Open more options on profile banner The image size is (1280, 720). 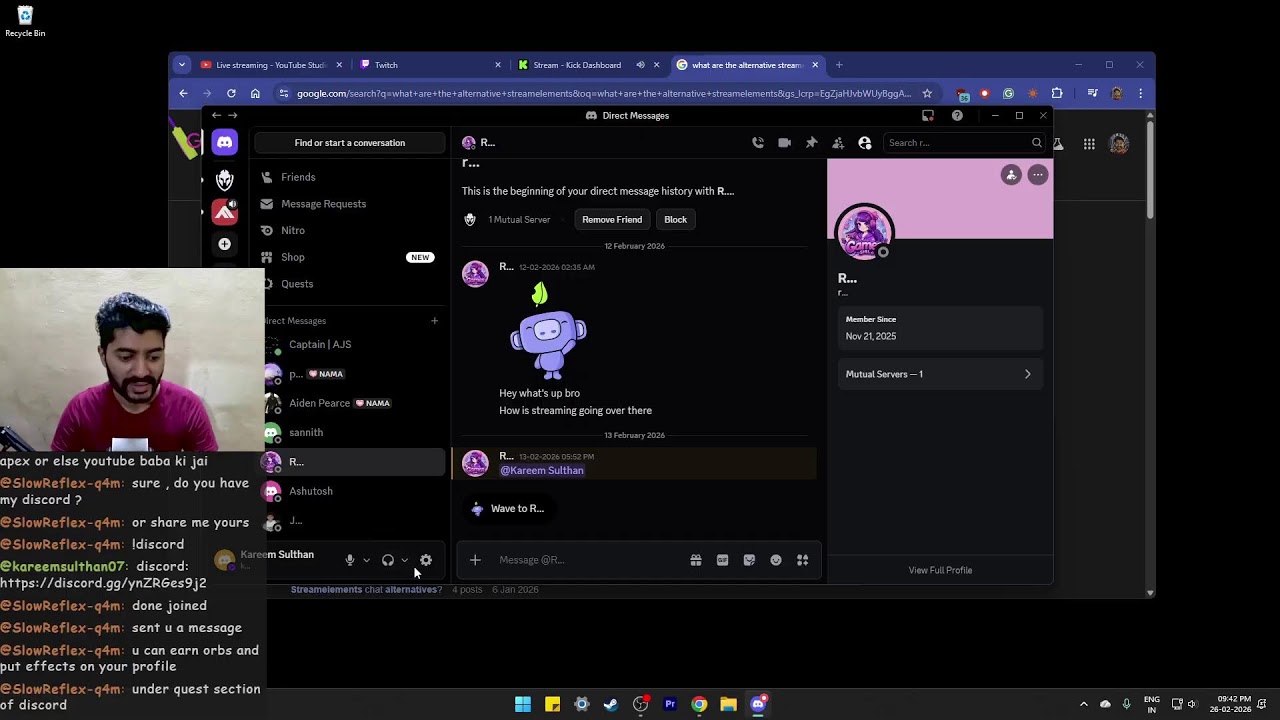(x=1038, y=175)
